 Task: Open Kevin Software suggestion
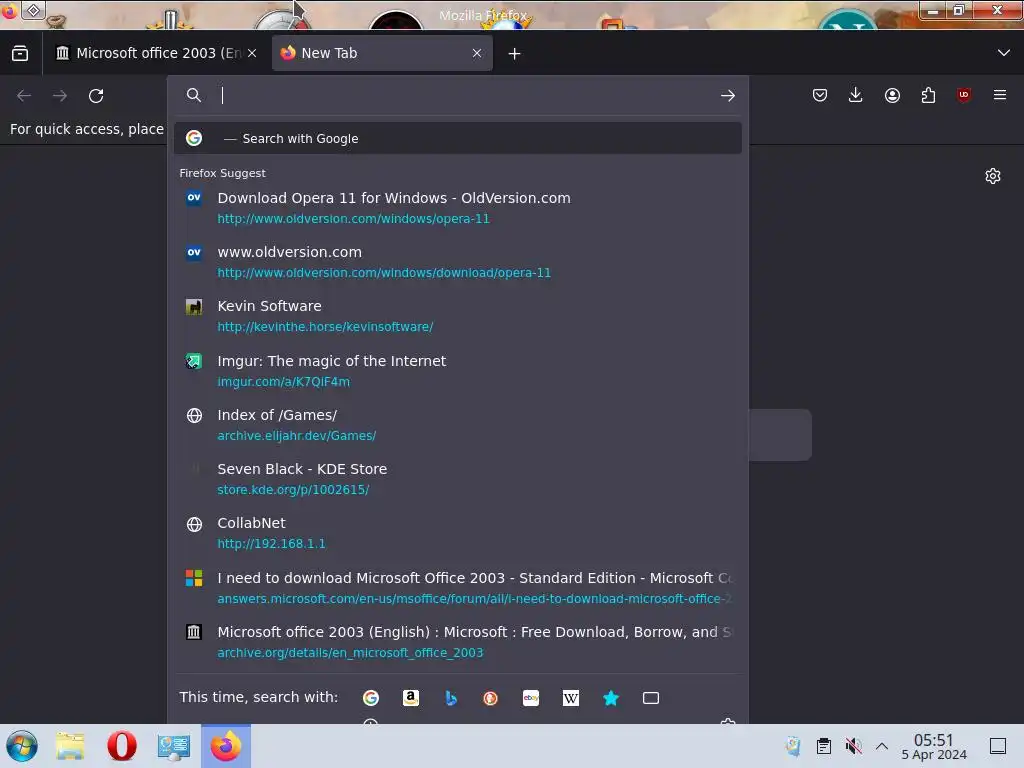coord(458,316)
